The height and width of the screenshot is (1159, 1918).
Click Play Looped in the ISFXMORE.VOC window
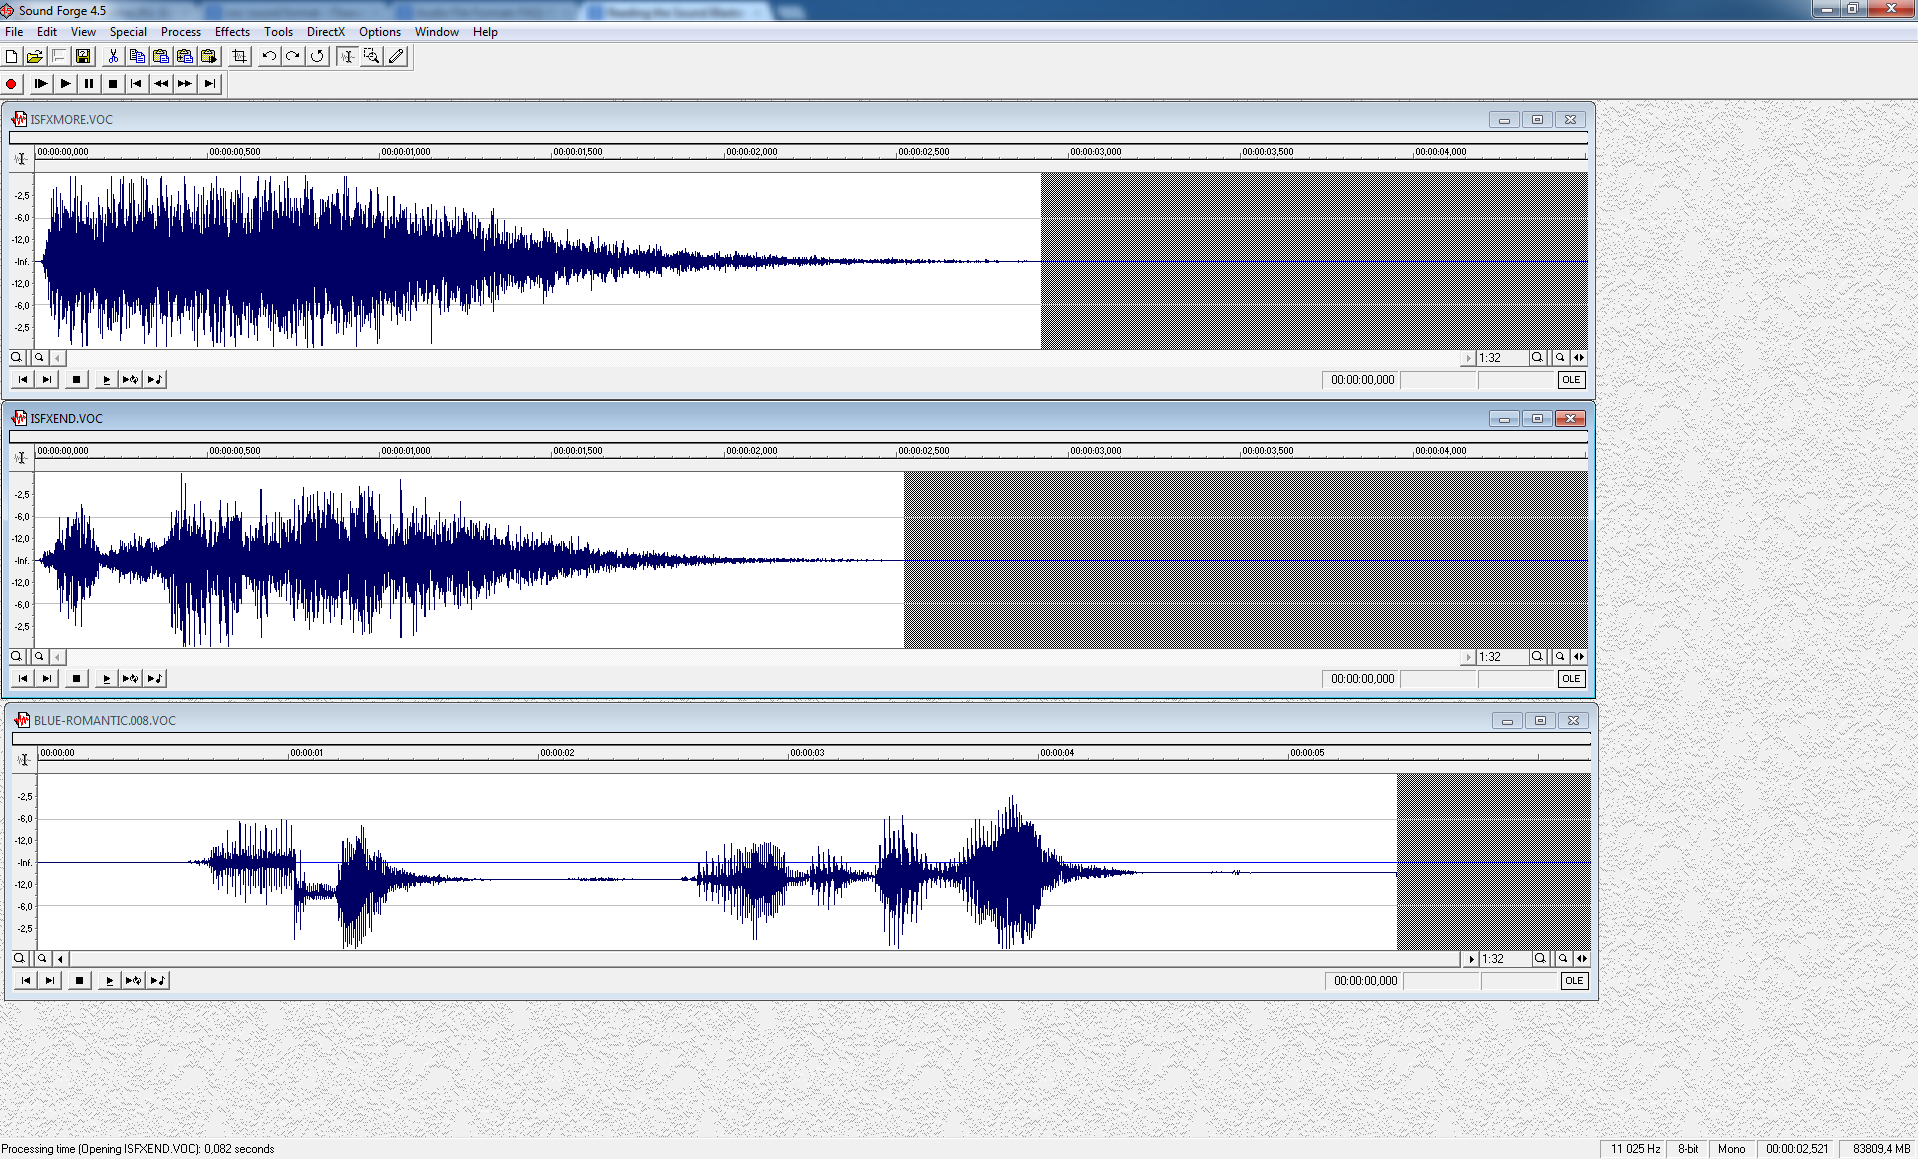130,380
